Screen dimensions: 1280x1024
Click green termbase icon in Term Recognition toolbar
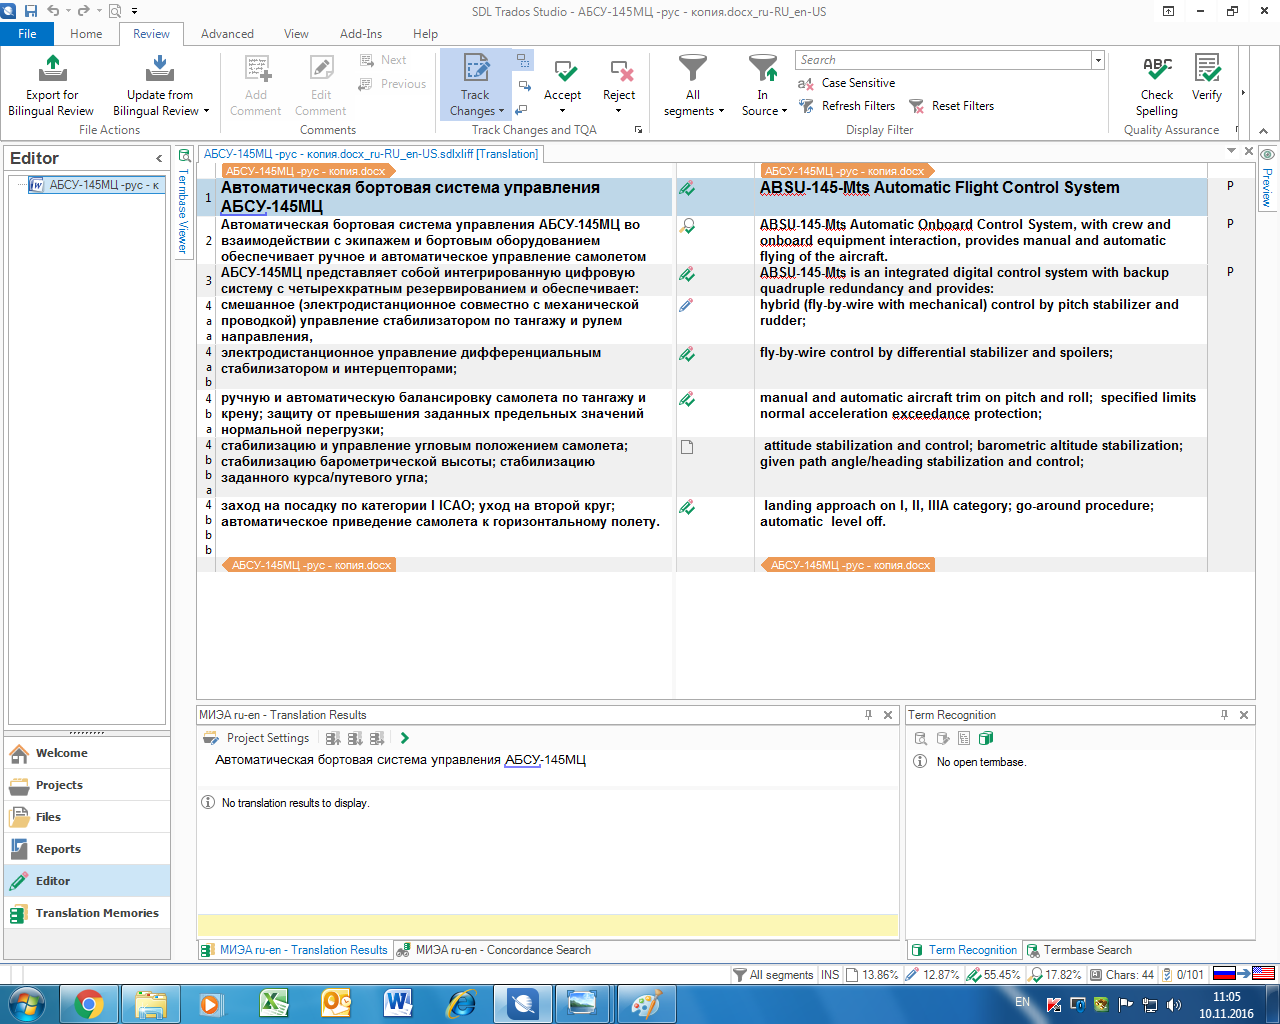986,738
